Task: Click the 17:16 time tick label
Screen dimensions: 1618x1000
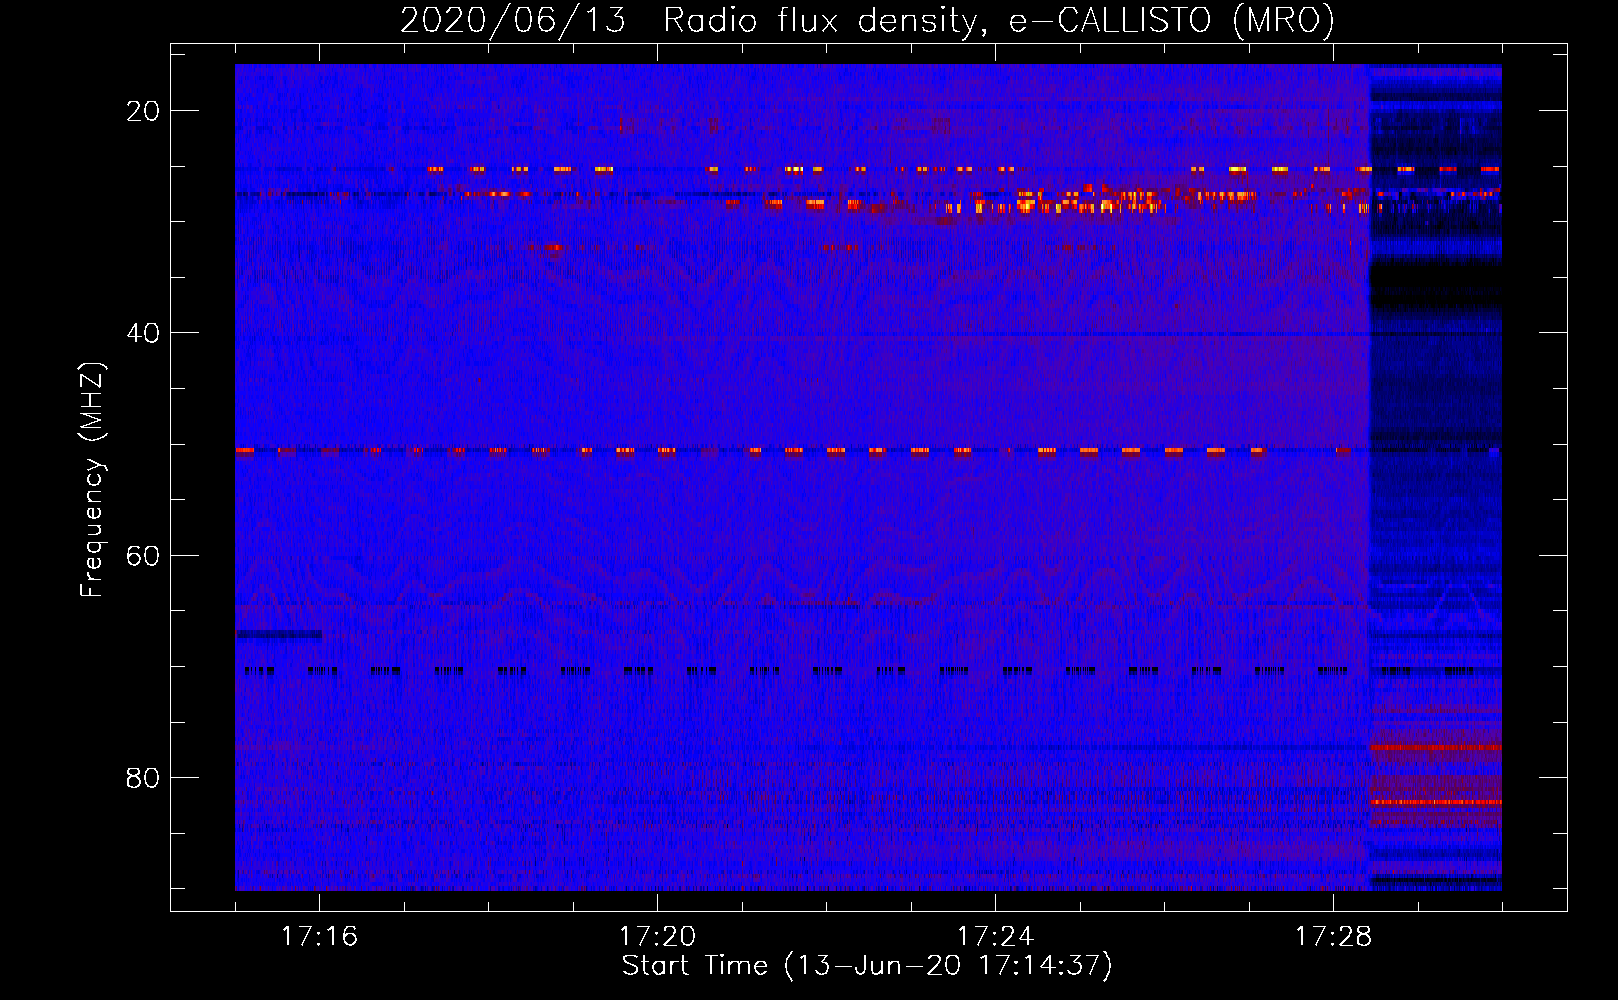Action: tap(319, 937)
